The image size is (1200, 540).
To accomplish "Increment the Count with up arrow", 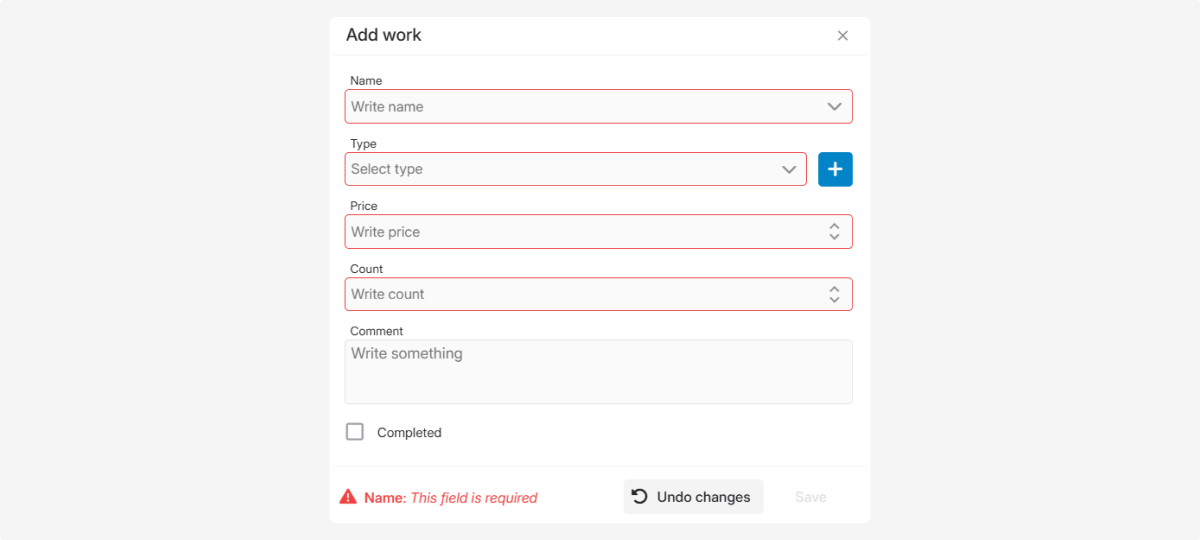I will 834,289.
